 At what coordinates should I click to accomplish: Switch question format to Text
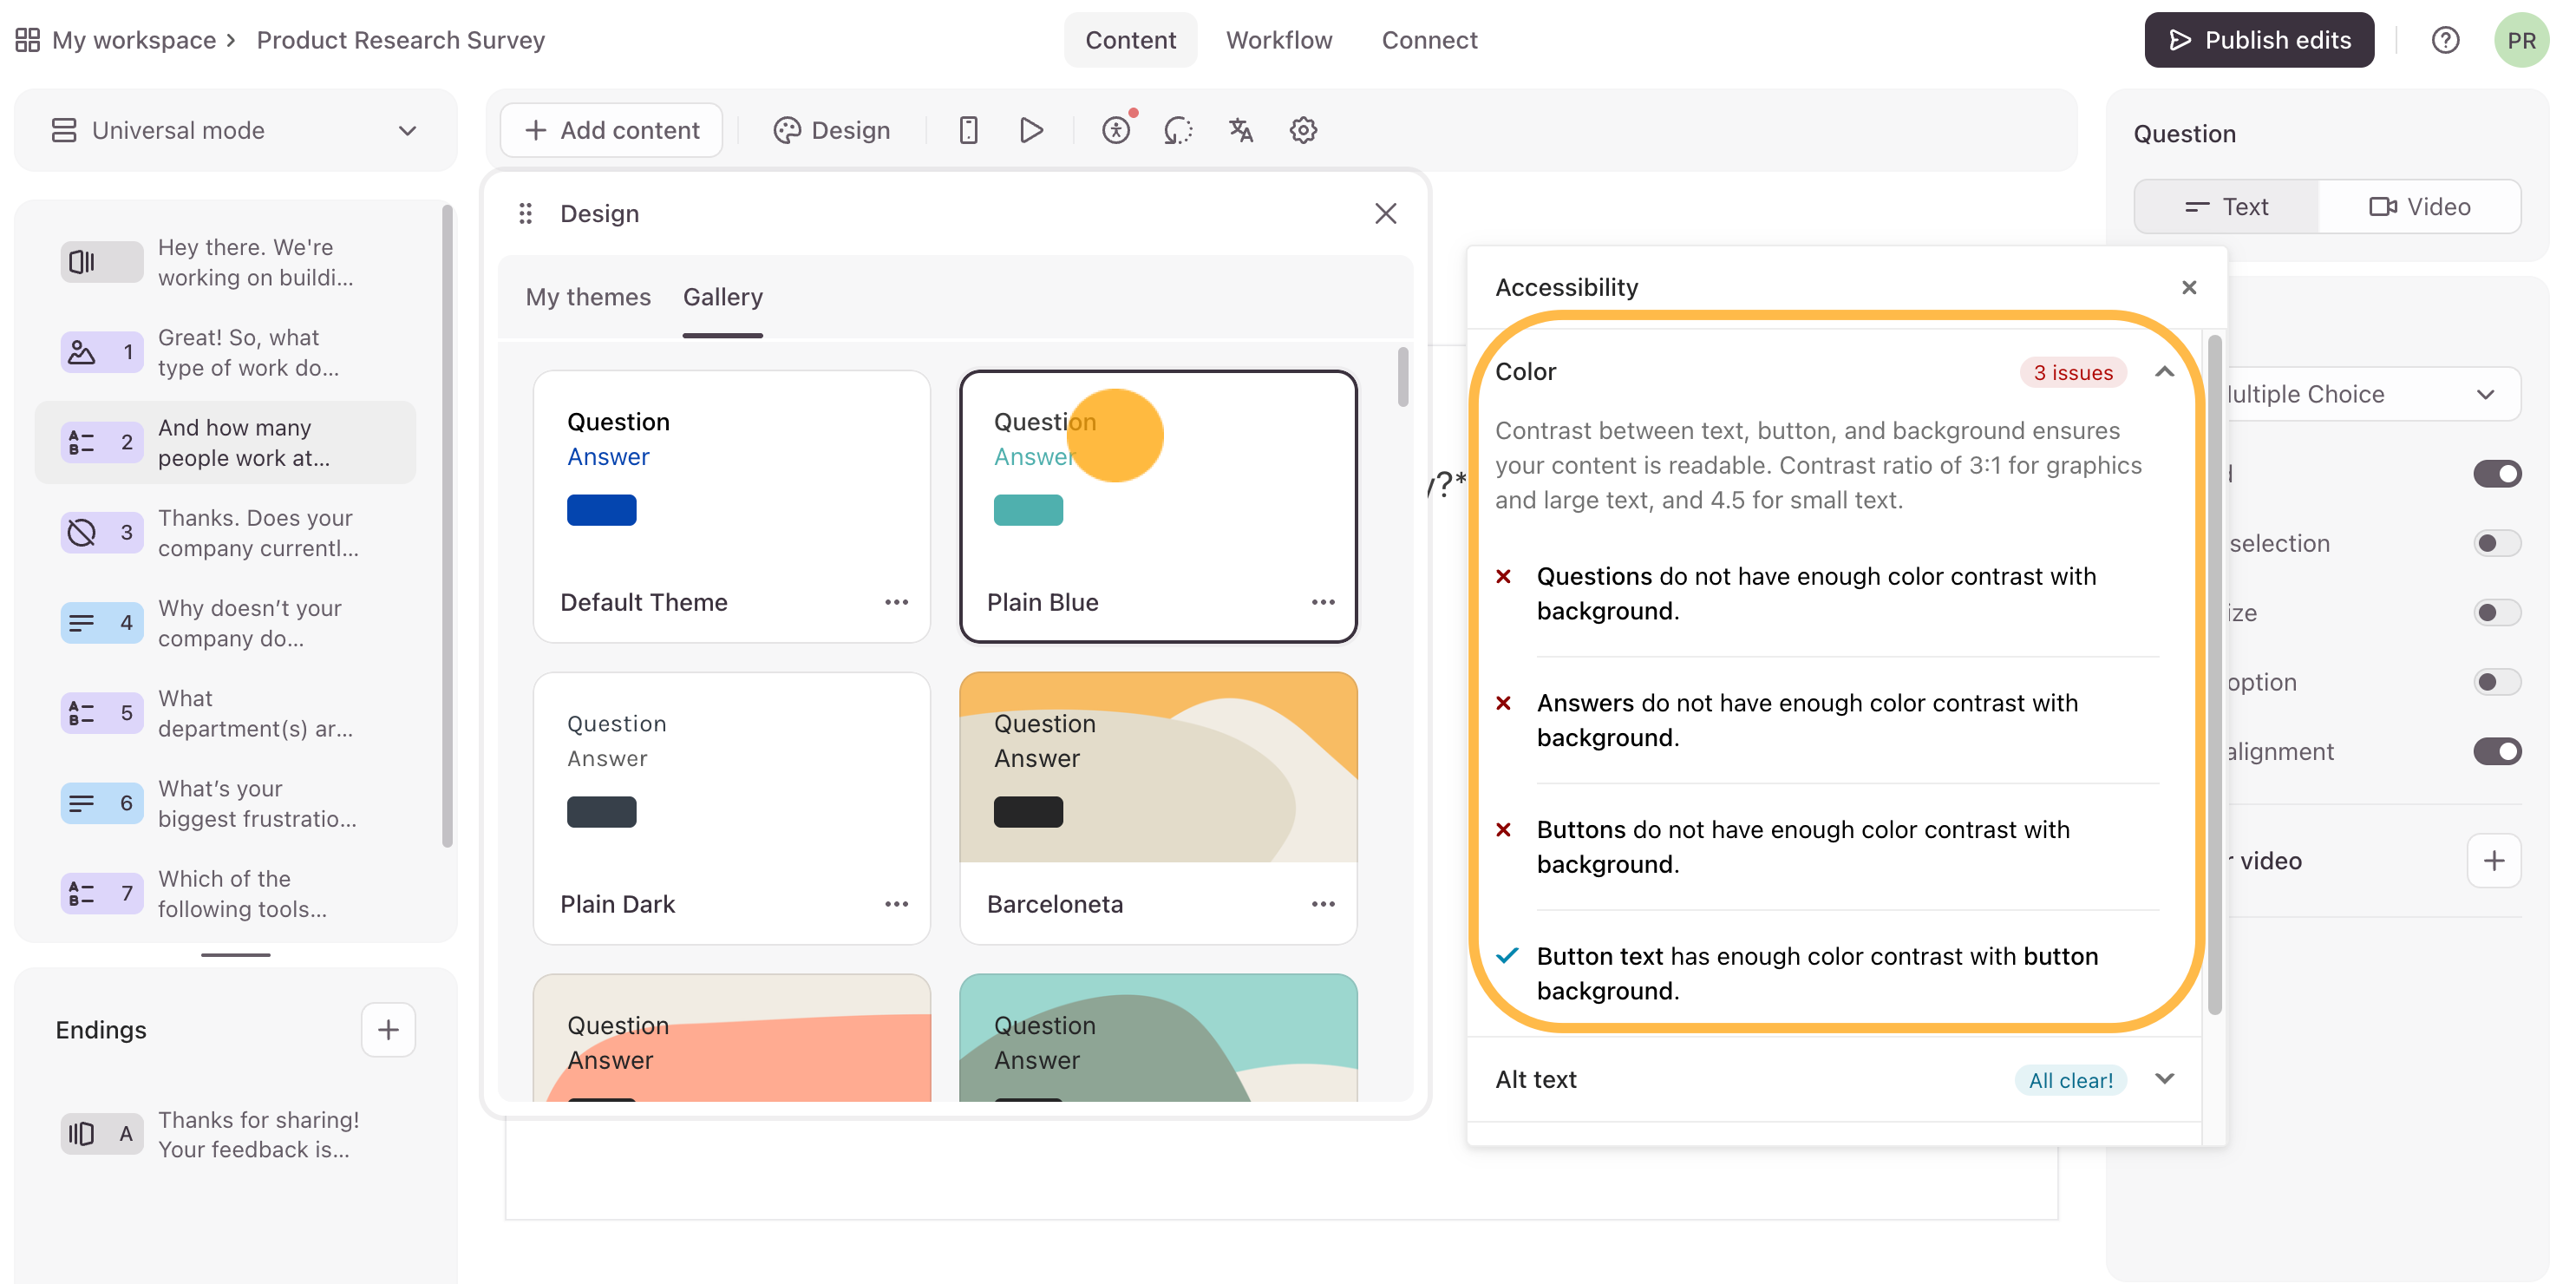(x=2227, y=207)
